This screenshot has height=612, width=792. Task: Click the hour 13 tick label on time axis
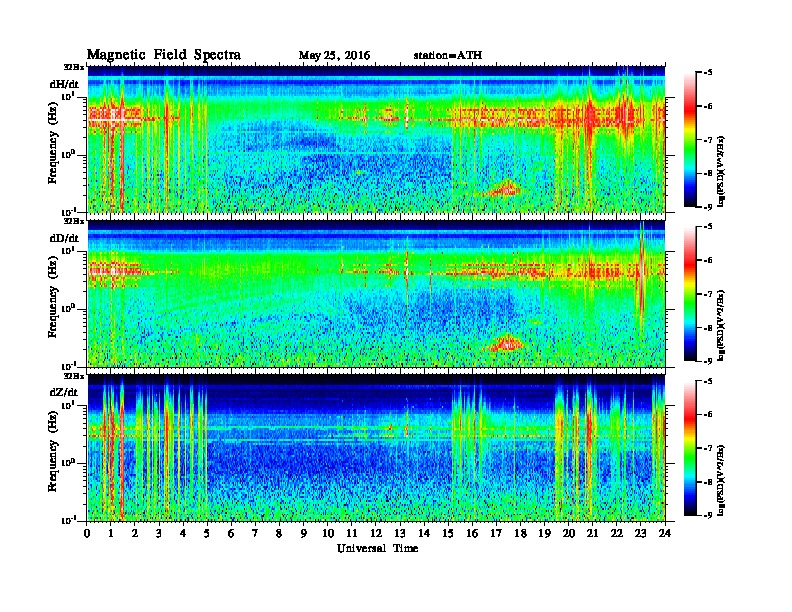[x=400, y=533]
